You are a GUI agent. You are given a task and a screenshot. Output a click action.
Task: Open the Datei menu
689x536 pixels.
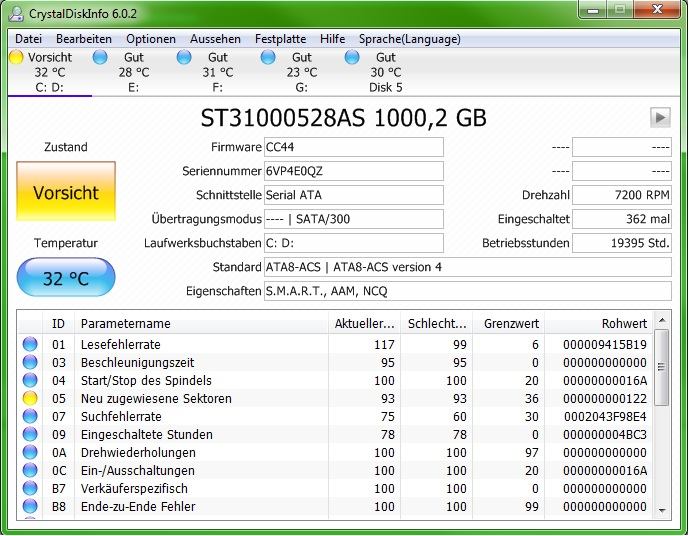pos(28,39)
